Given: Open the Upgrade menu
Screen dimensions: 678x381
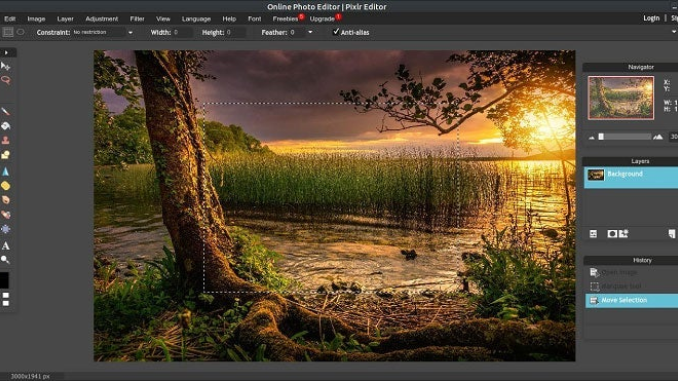Looking at the screenshot, I should pyautogui.click(x=322, y=19).
